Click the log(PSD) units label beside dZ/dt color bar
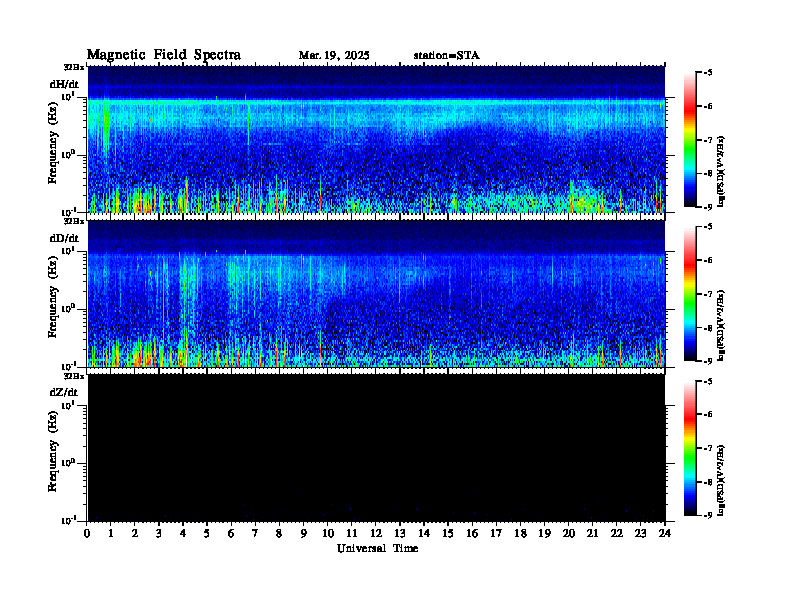Image resolution: width=792 pixels, height=612 pixels. click(x=722, y=479)
